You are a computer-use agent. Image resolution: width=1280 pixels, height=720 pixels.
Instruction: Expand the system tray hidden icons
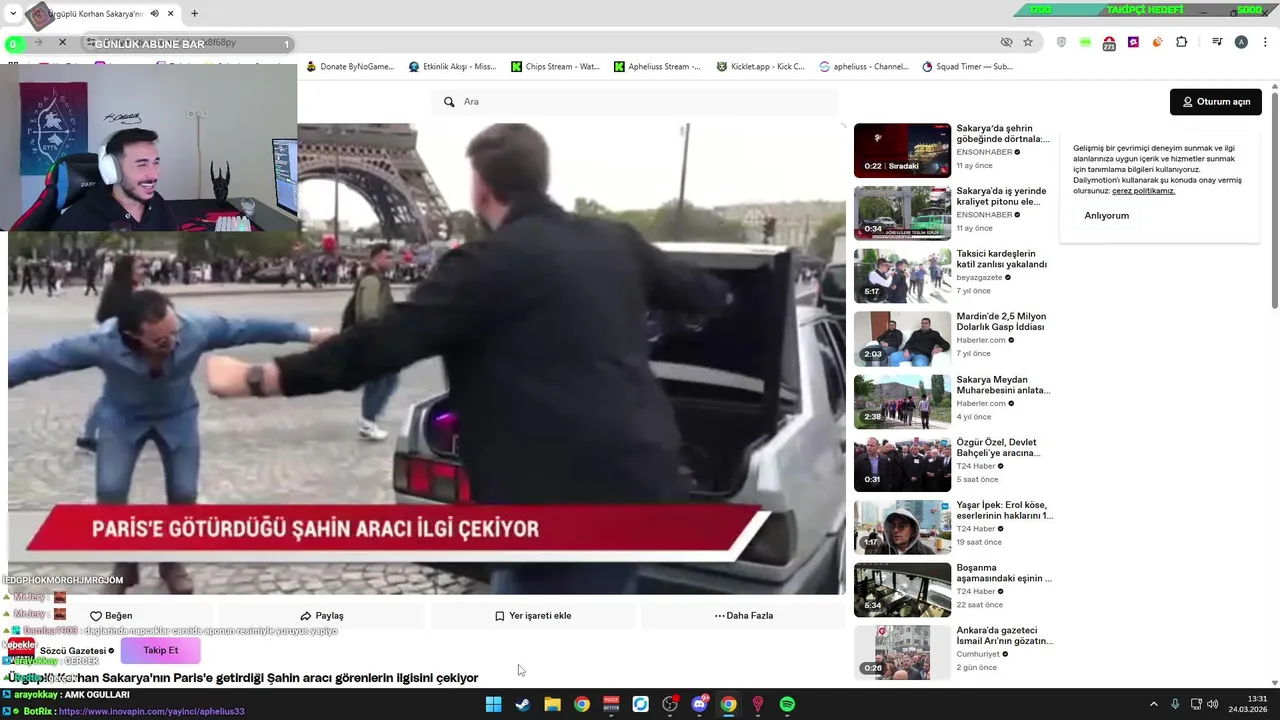point(1154,704)
